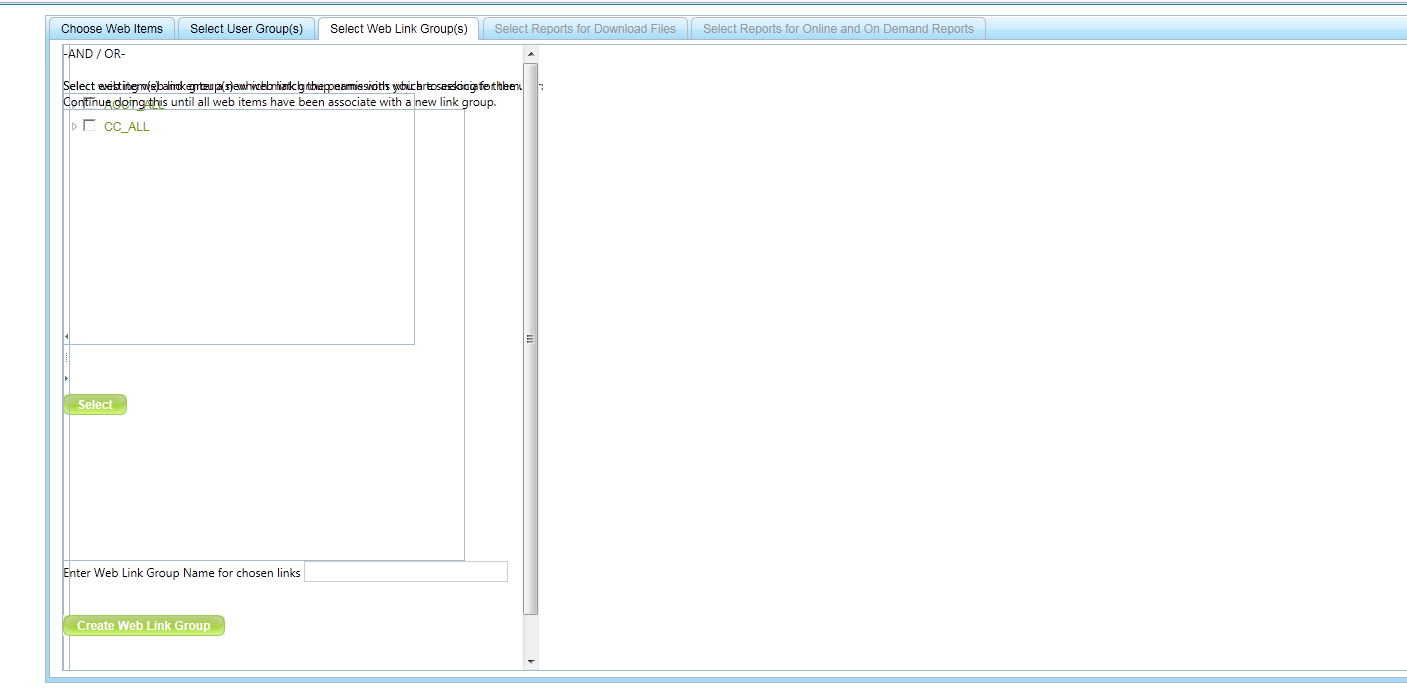Switch to Choose Web Items tab
The width and height of the screenshot is (1407, 697).
point(112,29)
